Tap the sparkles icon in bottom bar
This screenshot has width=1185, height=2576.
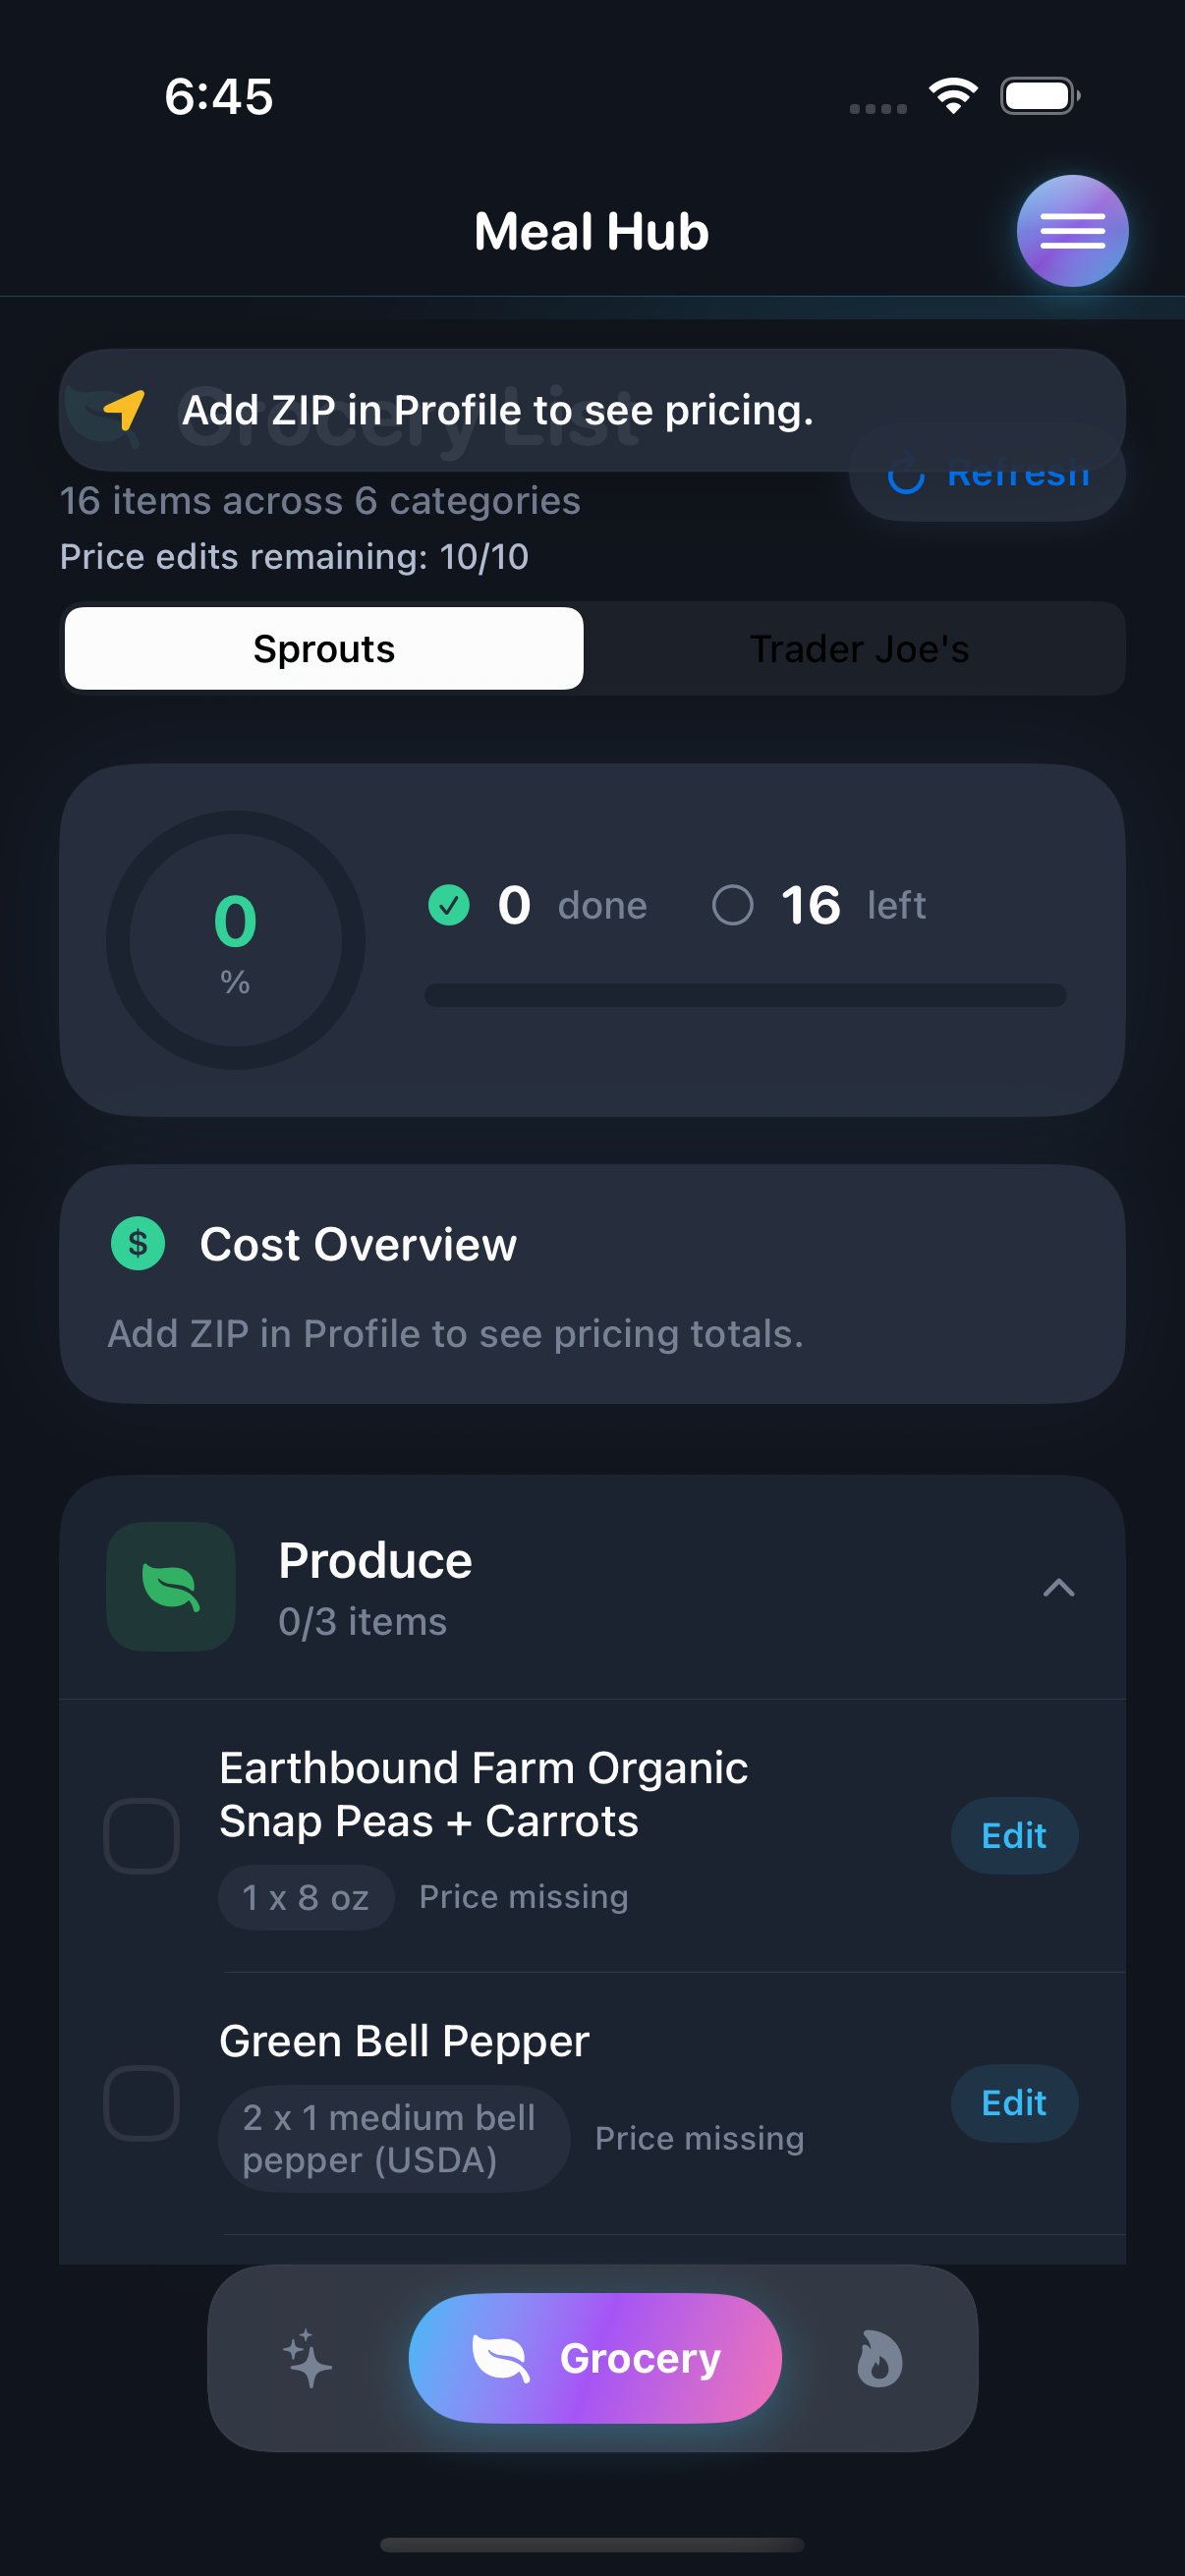click(307, 2358)
